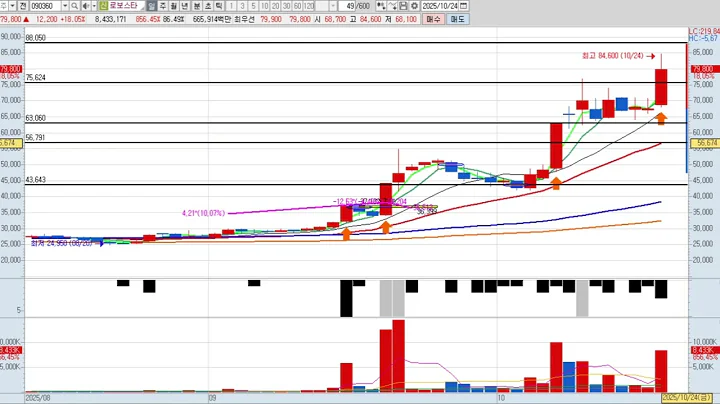720x404 pixels.
Task: Click the 75,624 horizontal line label
Action: (35, 78)
